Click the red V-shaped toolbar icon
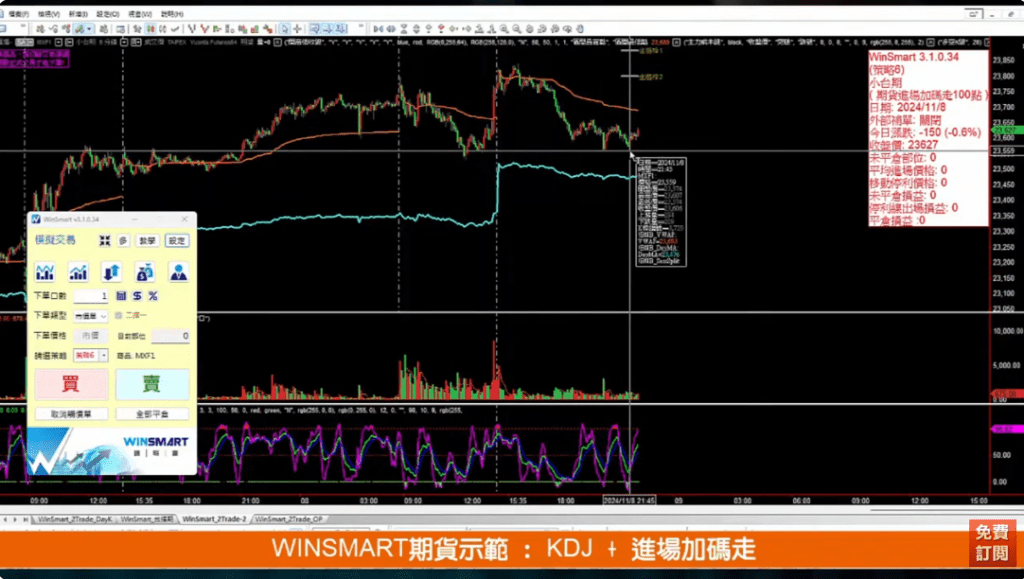The height and width of the screenshot is (579, 1024). click(205, 29)
